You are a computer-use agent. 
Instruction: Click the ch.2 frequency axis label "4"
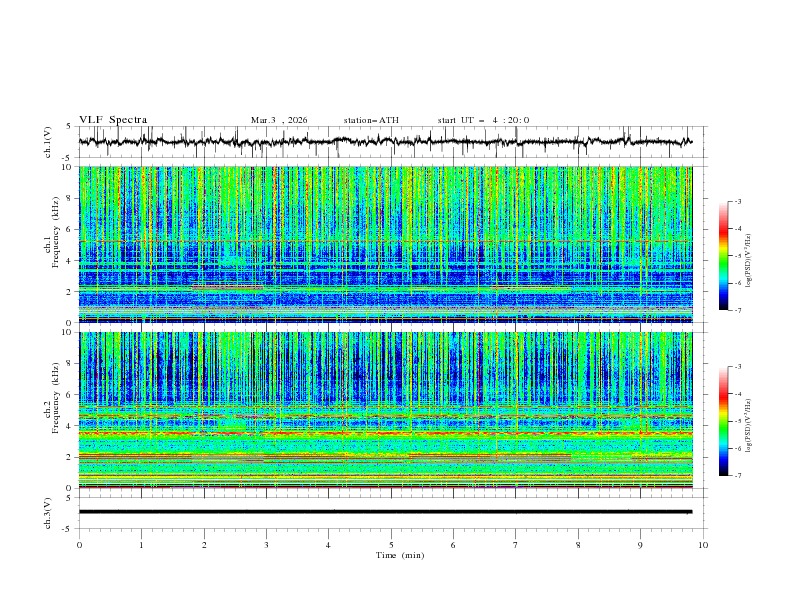tap(69, 426)
